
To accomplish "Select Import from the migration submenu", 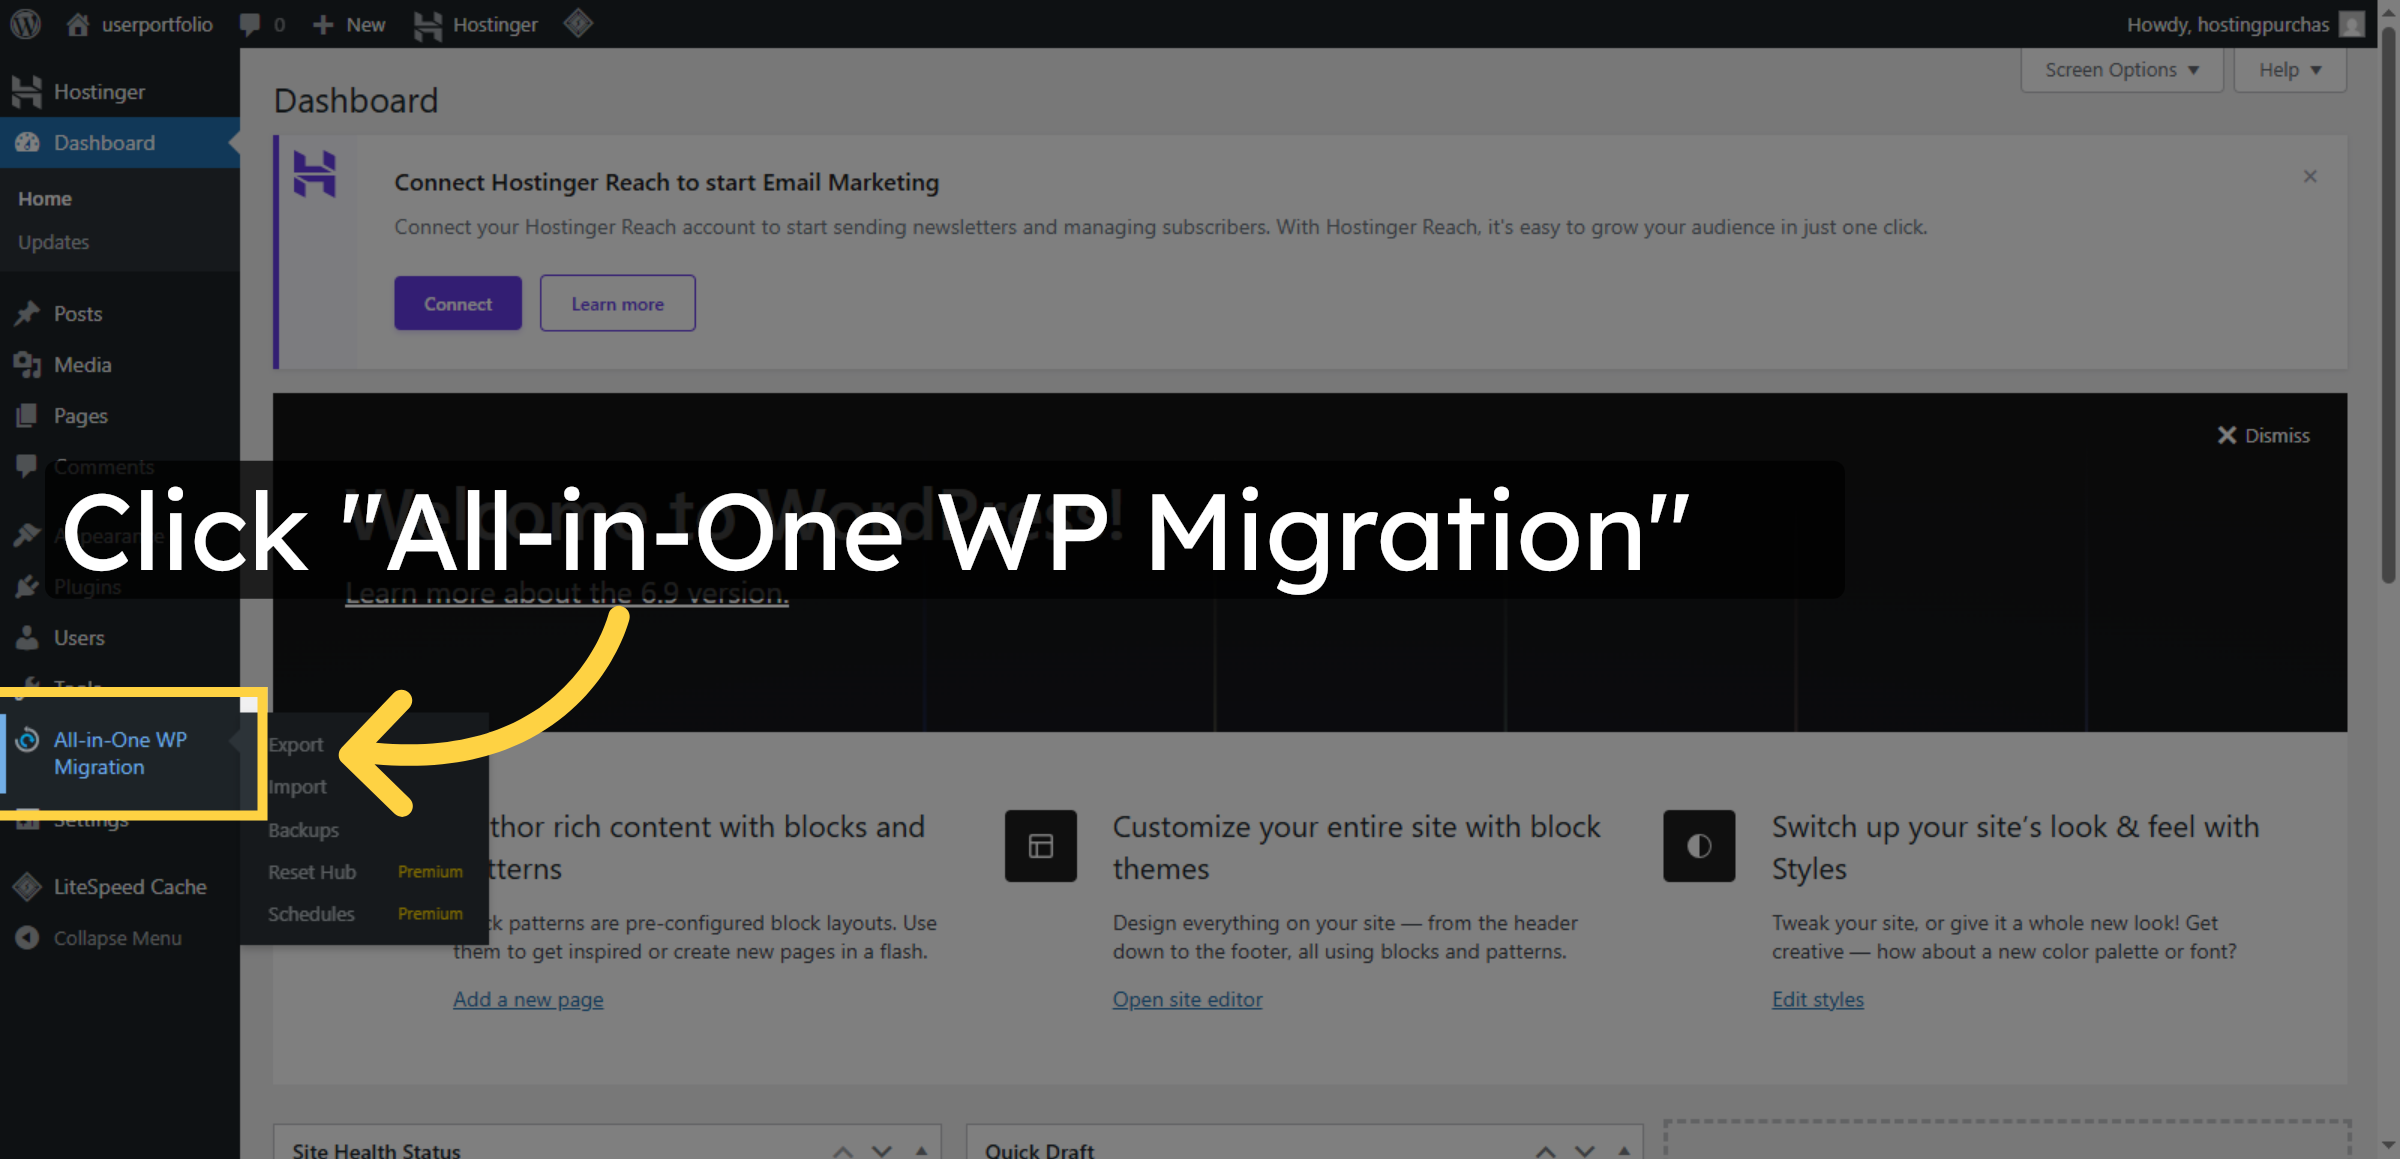I will [297, 786].
